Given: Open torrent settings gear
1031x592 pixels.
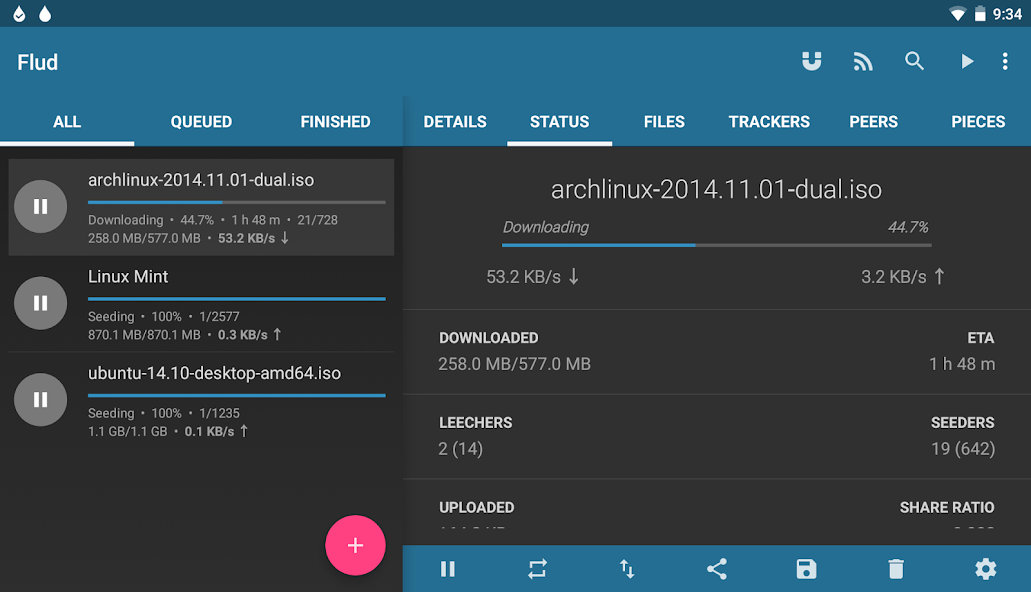Looking at the screenshot, I should point(985,569).
